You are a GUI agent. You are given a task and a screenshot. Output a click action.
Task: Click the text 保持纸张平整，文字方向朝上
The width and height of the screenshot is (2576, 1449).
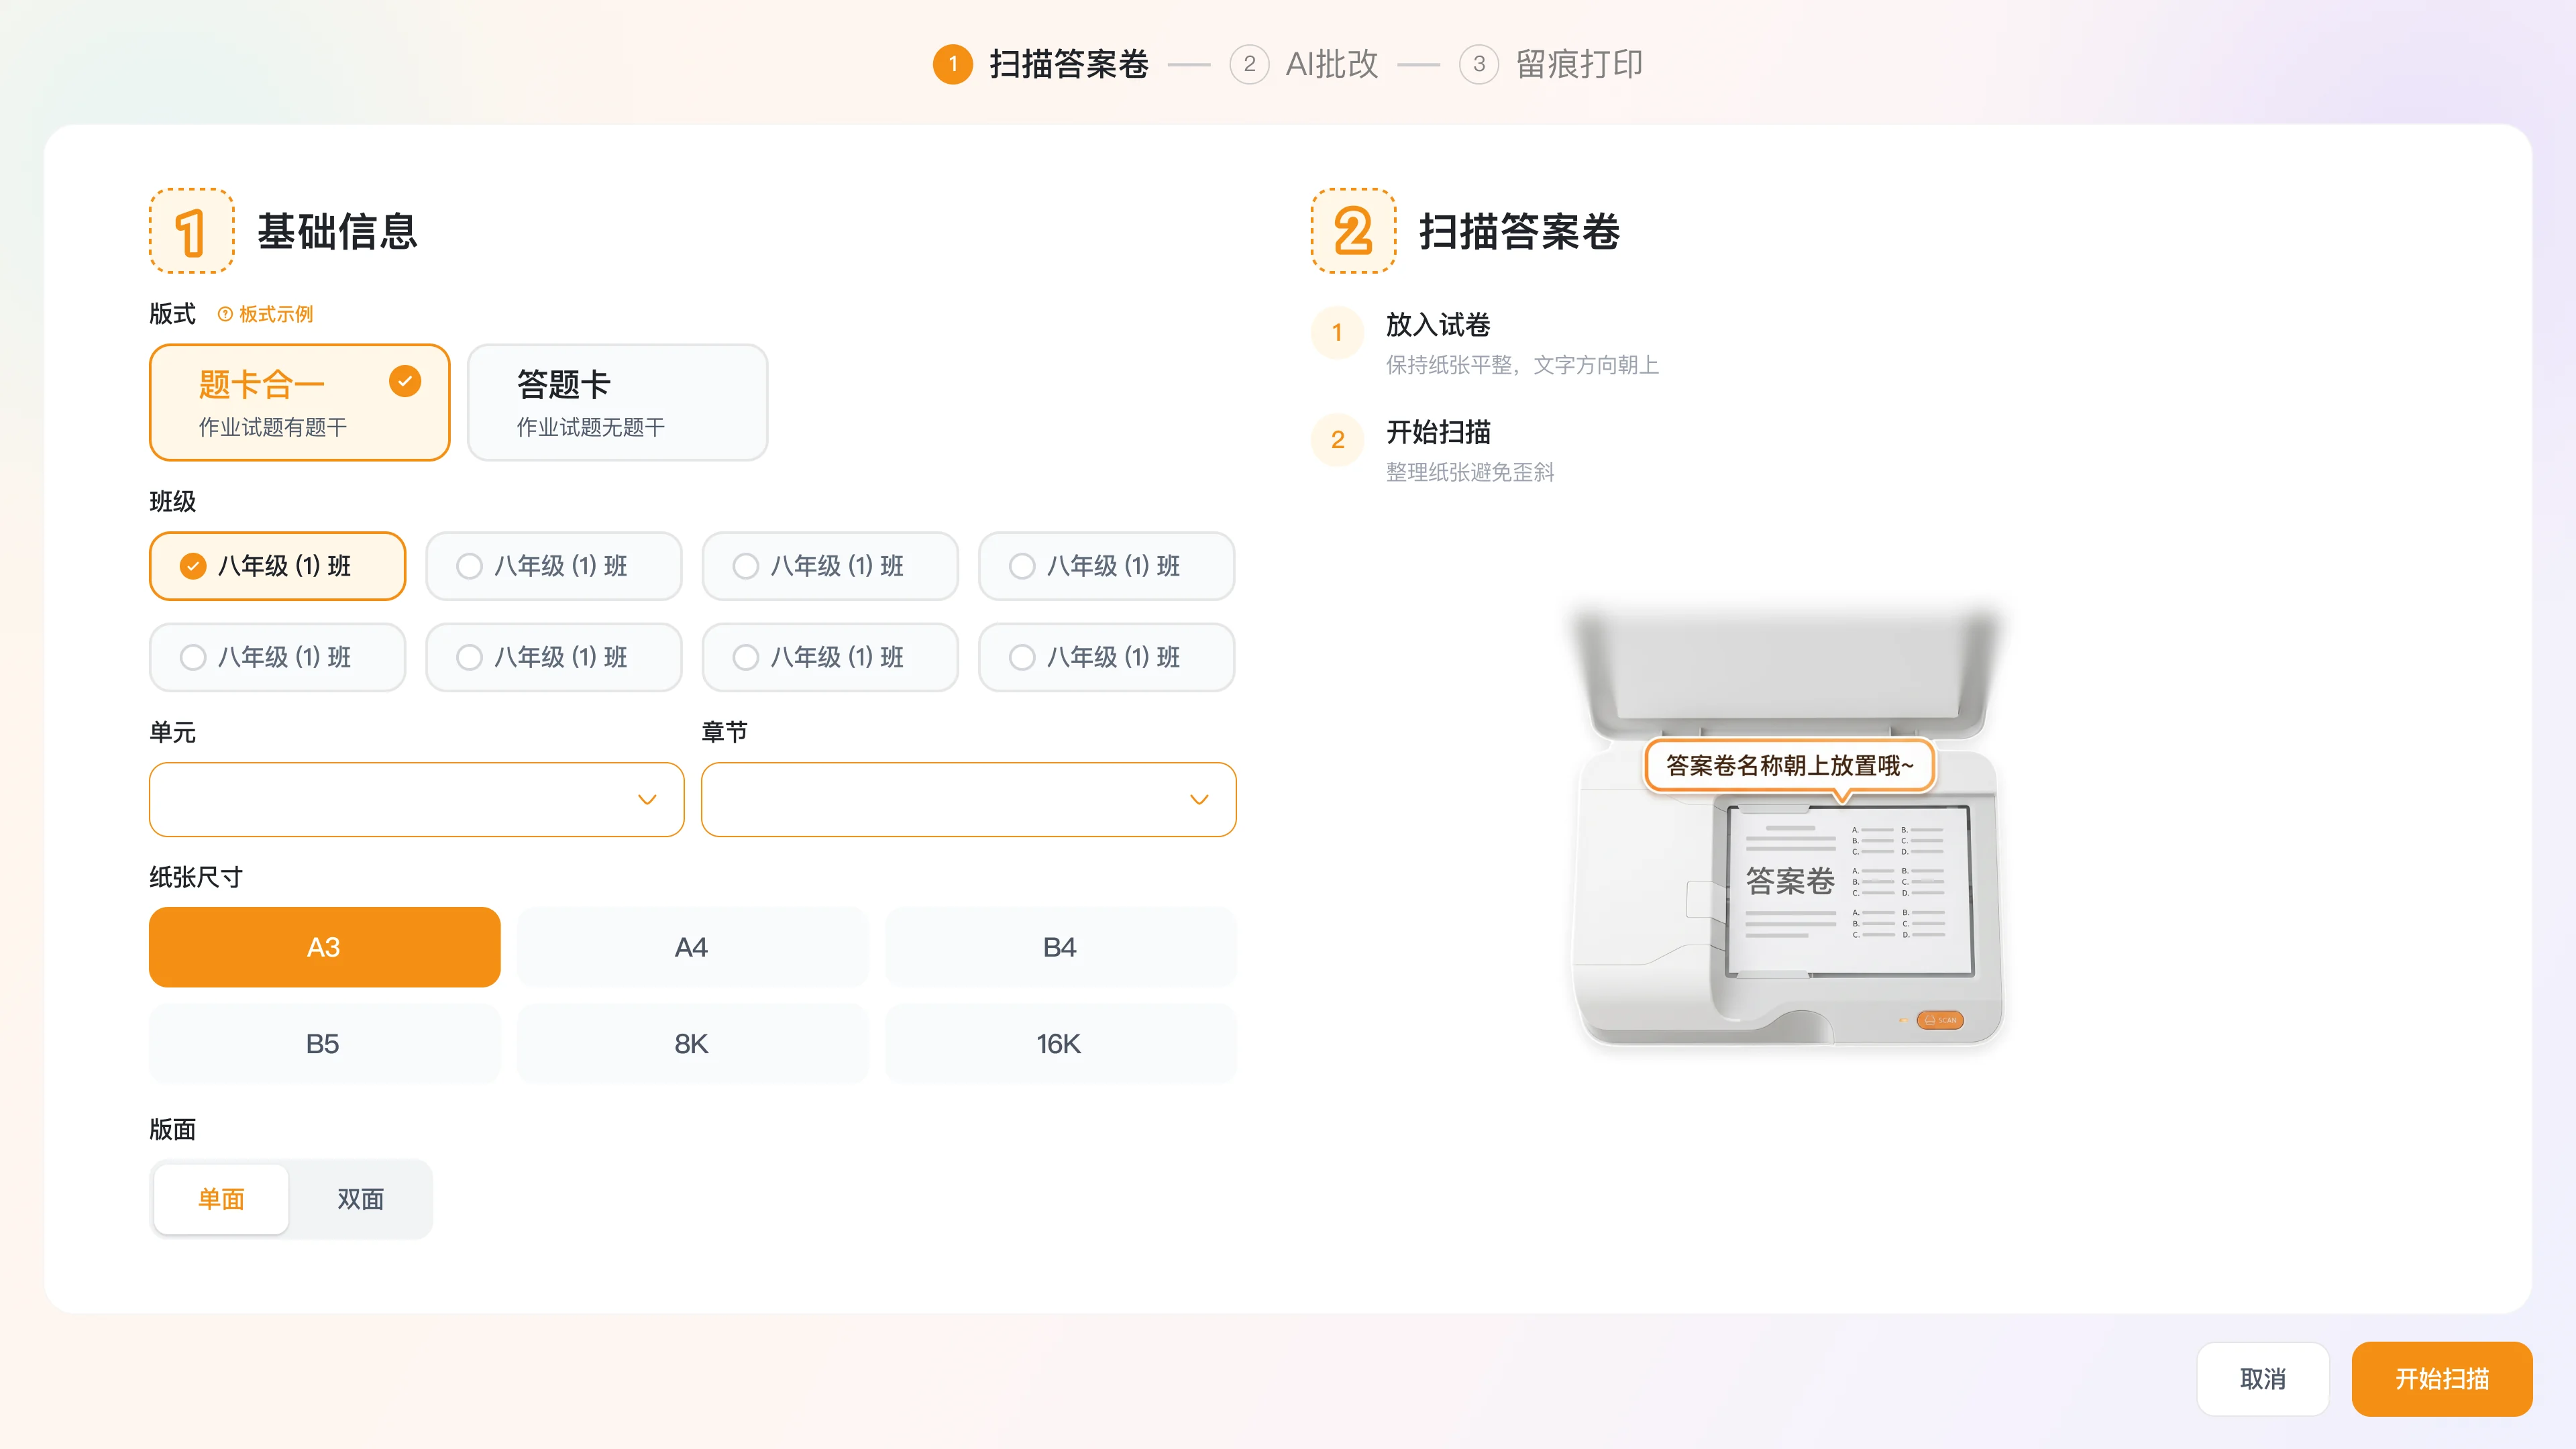click(1522, 365)
